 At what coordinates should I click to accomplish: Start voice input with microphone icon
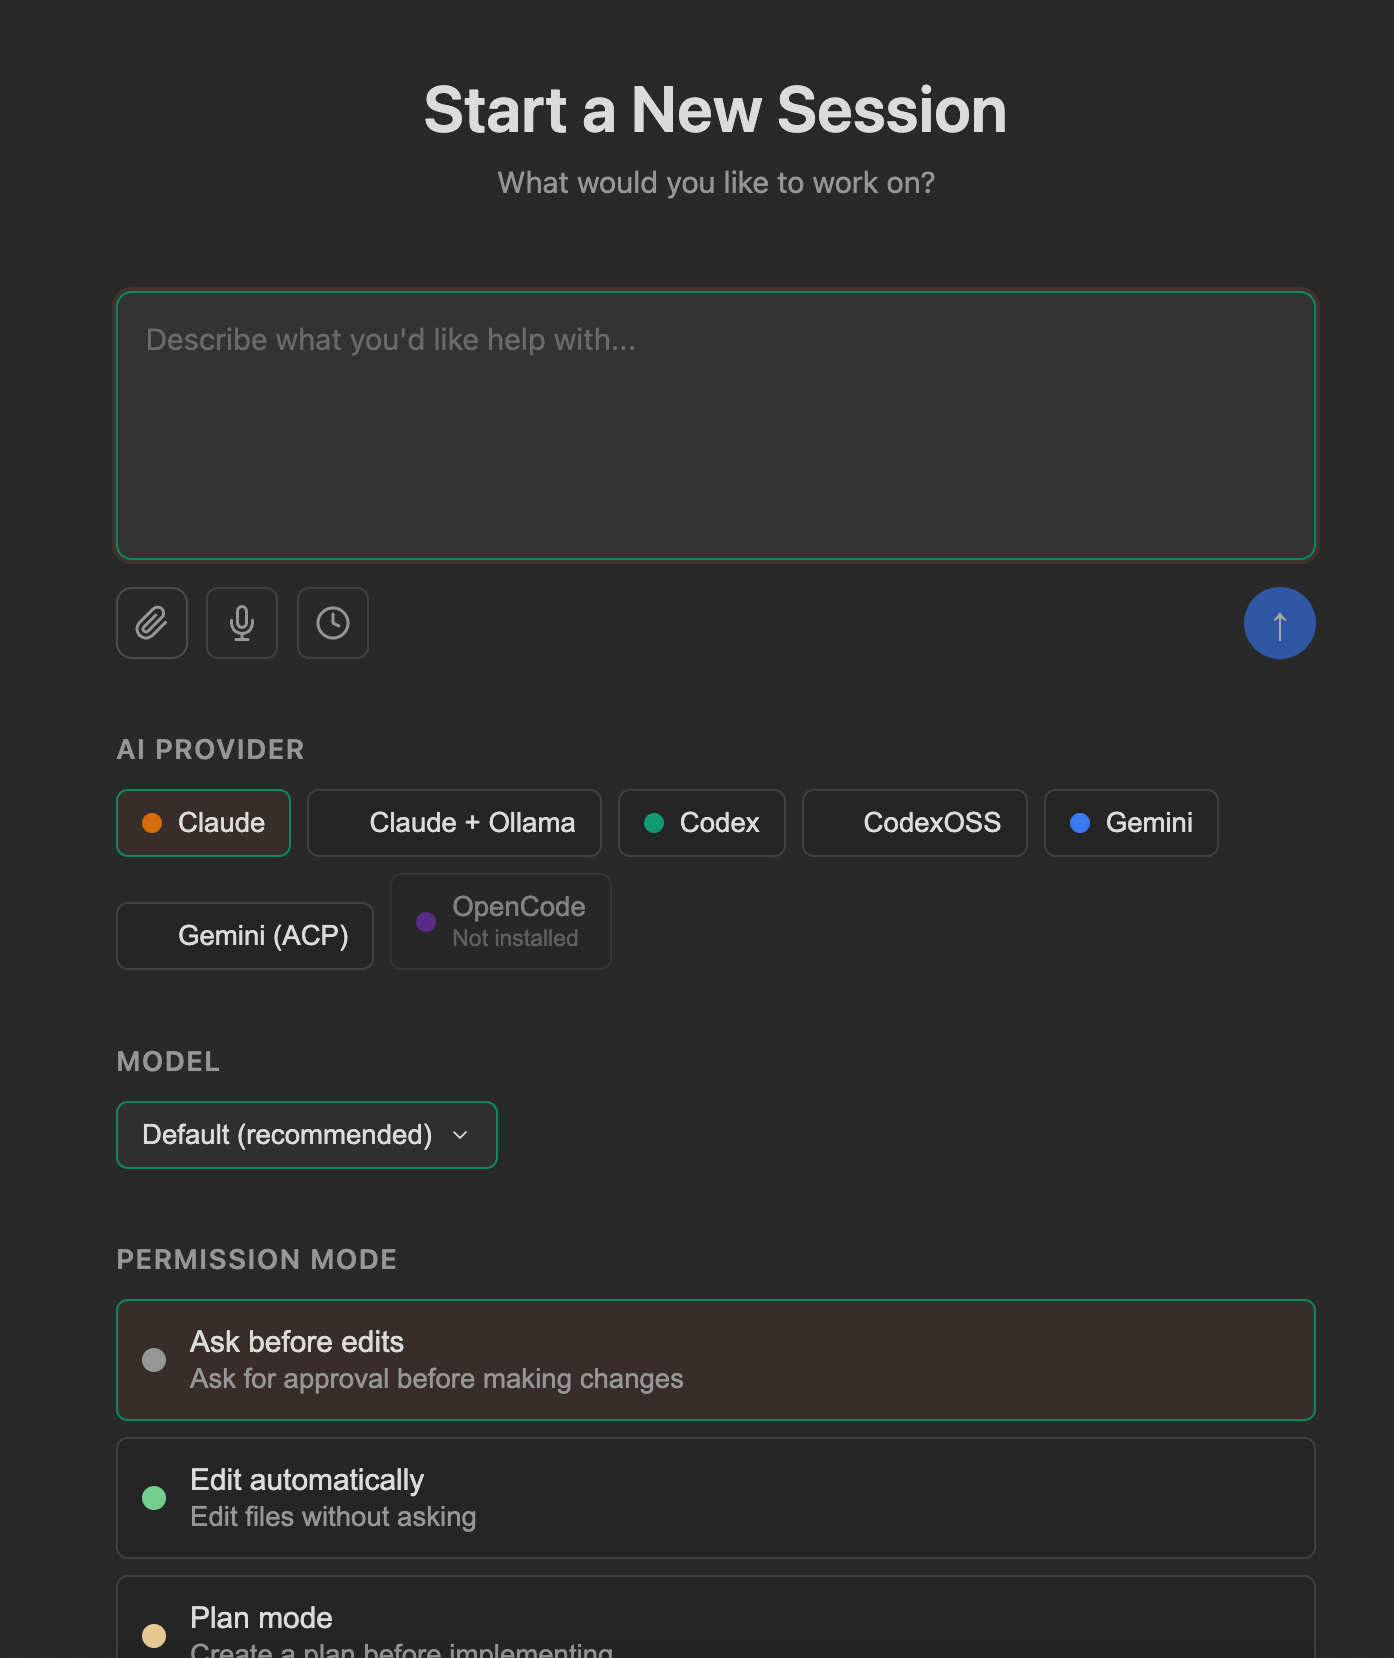242,623
